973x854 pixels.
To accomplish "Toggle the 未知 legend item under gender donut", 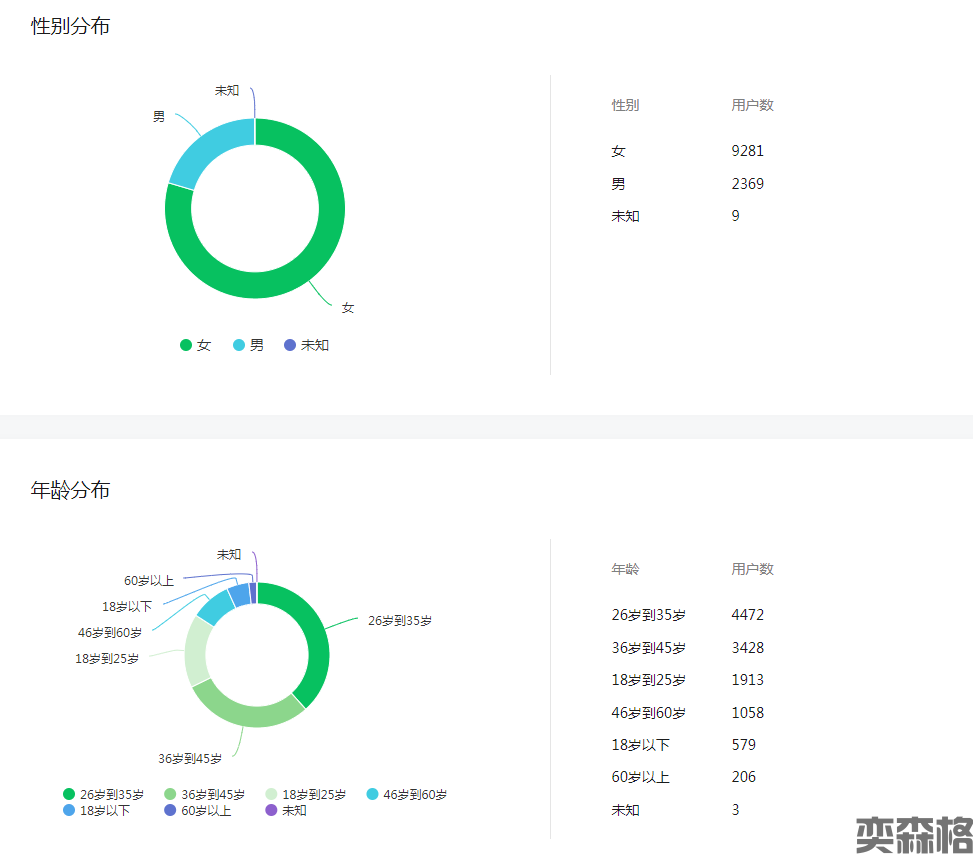I will (306, 345).
